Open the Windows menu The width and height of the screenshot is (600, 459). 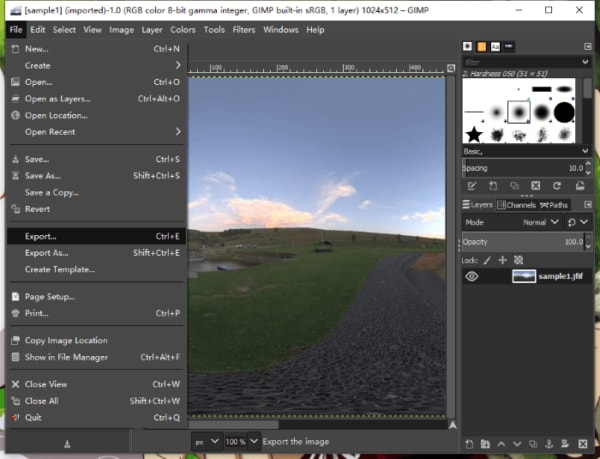280,30
